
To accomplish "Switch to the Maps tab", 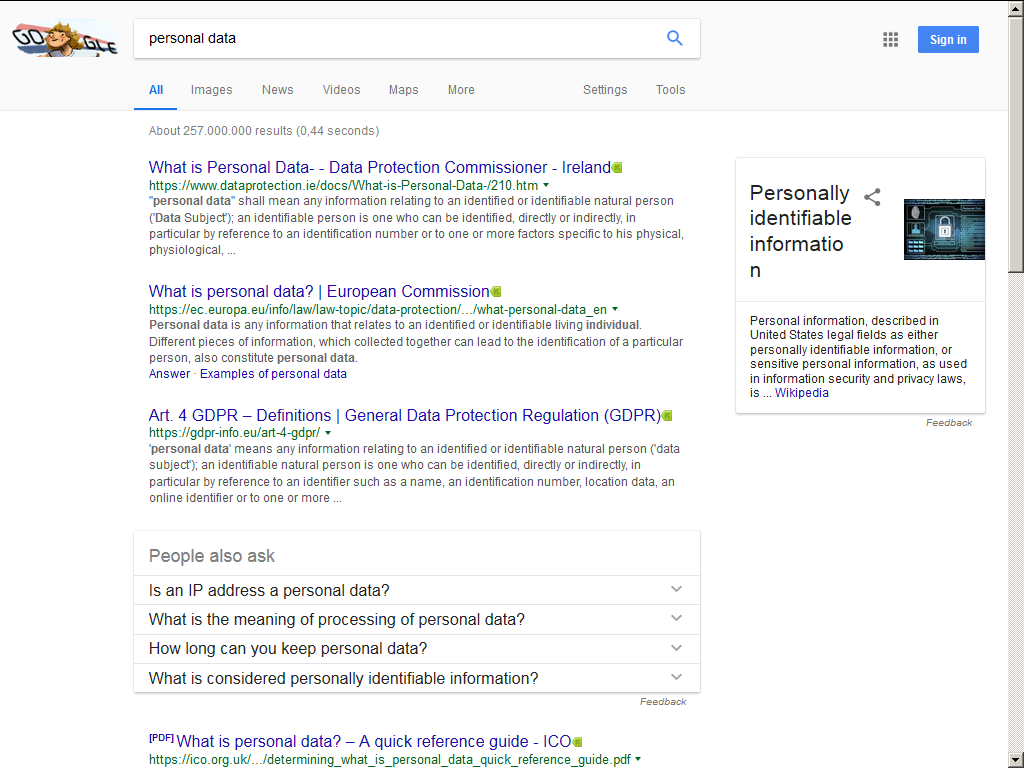I will (404, 90).
